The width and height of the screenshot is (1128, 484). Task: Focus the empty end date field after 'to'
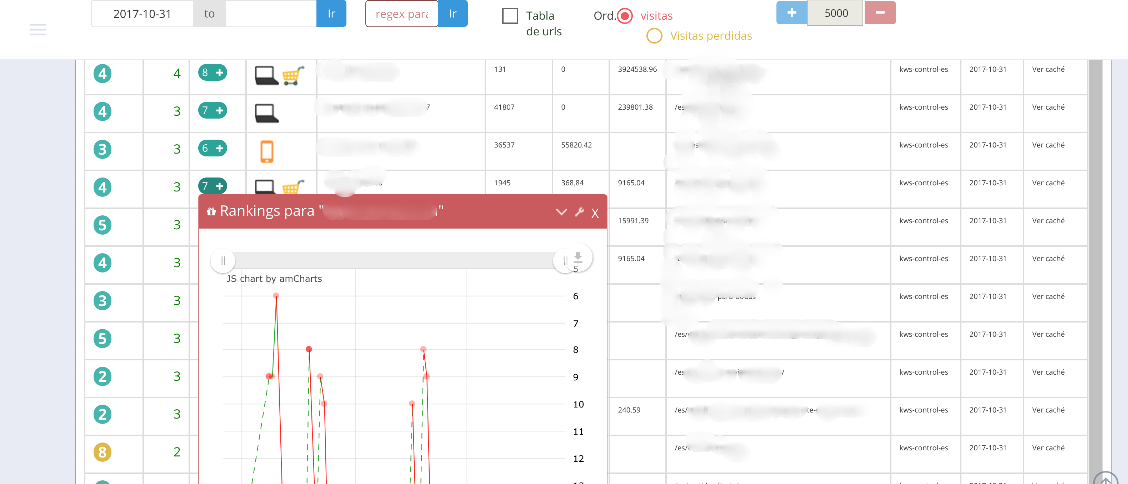[x=270, y=14]
